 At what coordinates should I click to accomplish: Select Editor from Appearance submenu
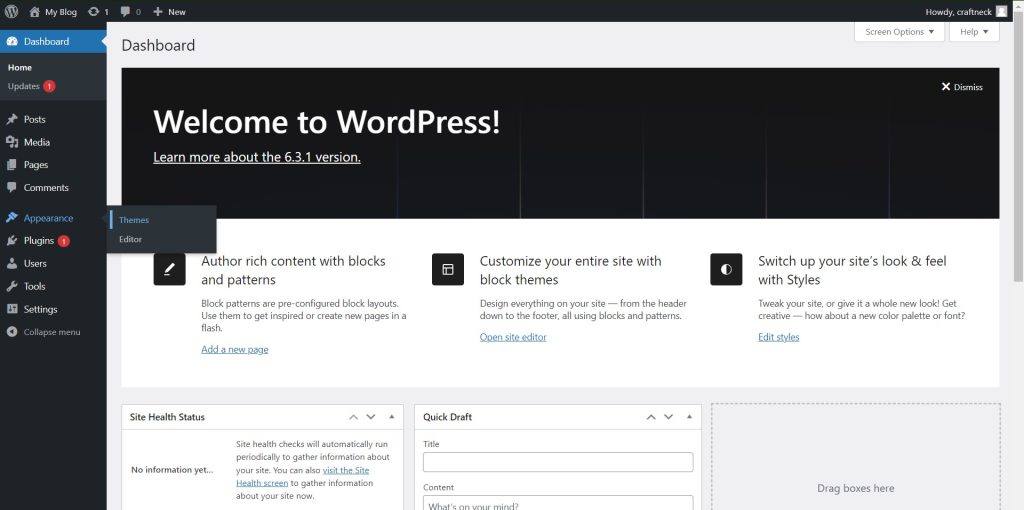tap(131, 239)
